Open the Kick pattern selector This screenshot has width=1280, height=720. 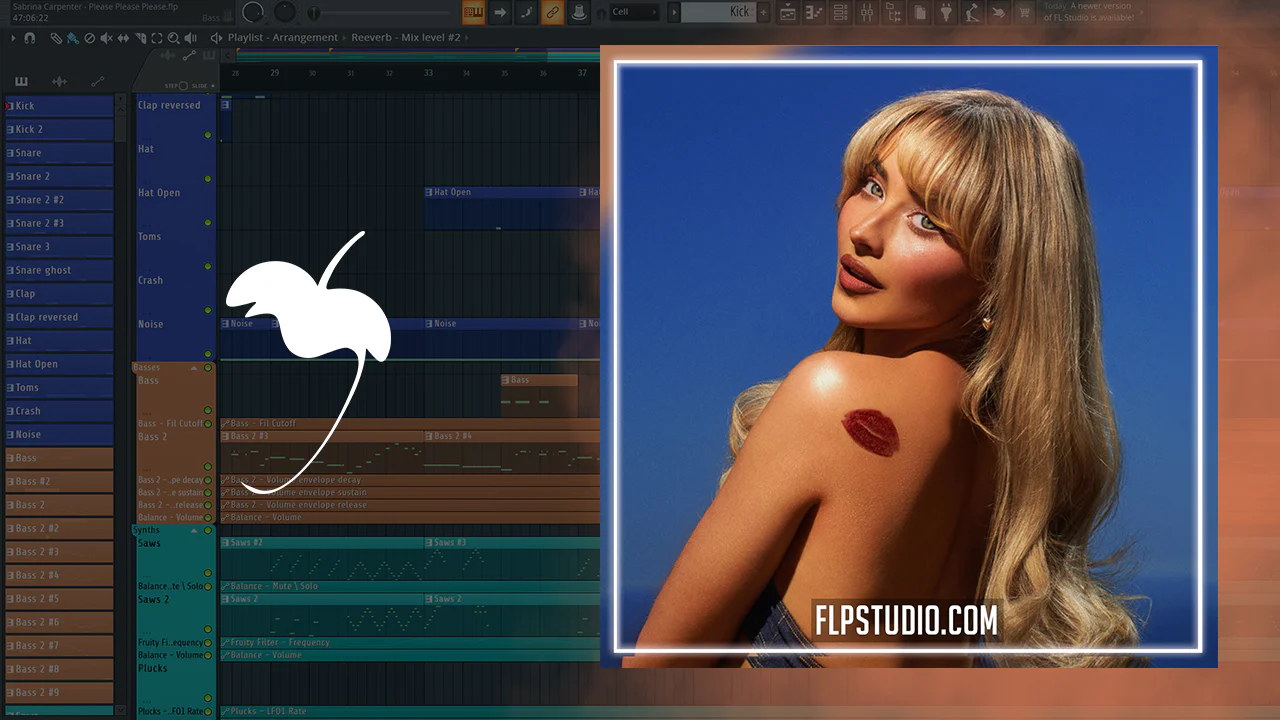[x=718, y=12]
